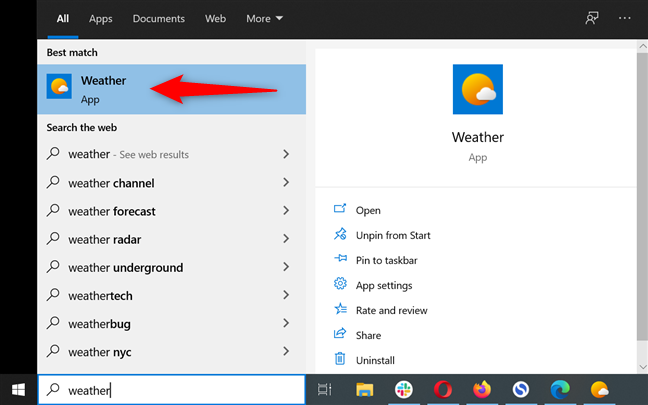648x405 pixels.
Task: Click magnifier icon beside weather channel
Action: pyautogui.click(x=53, y=182)
